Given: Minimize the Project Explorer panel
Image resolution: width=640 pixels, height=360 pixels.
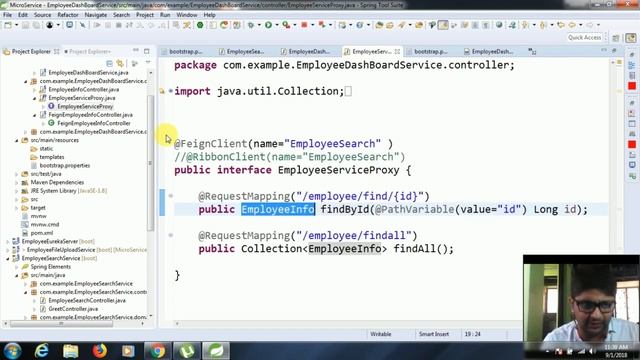Looking at the screenshot, I should 136,51.
